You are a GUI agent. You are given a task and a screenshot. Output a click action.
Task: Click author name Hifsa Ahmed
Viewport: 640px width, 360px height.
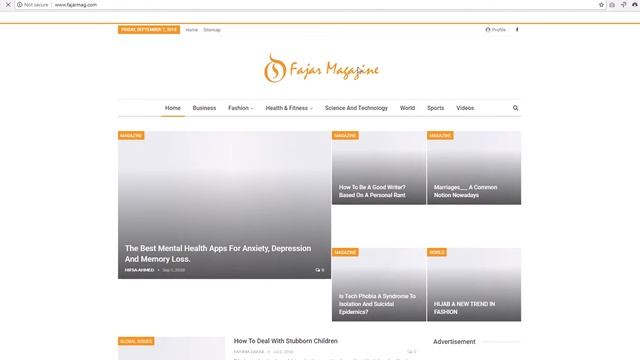coord(140,270)
